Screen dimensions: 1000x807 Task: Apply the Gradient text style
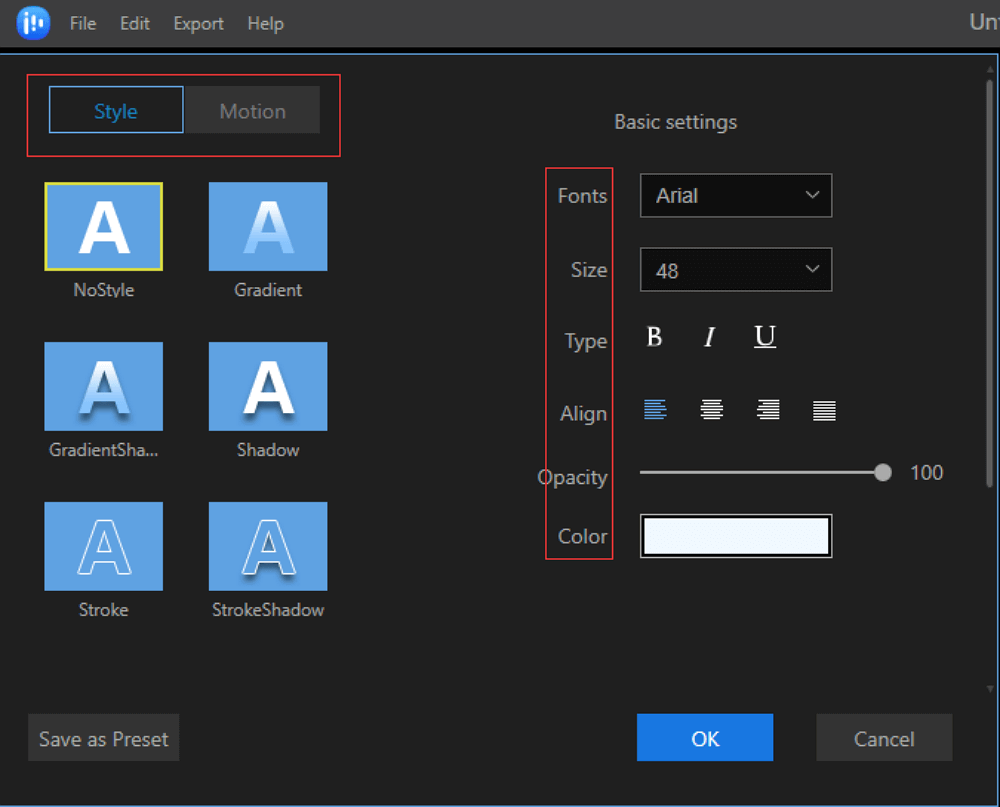point(267,227)
